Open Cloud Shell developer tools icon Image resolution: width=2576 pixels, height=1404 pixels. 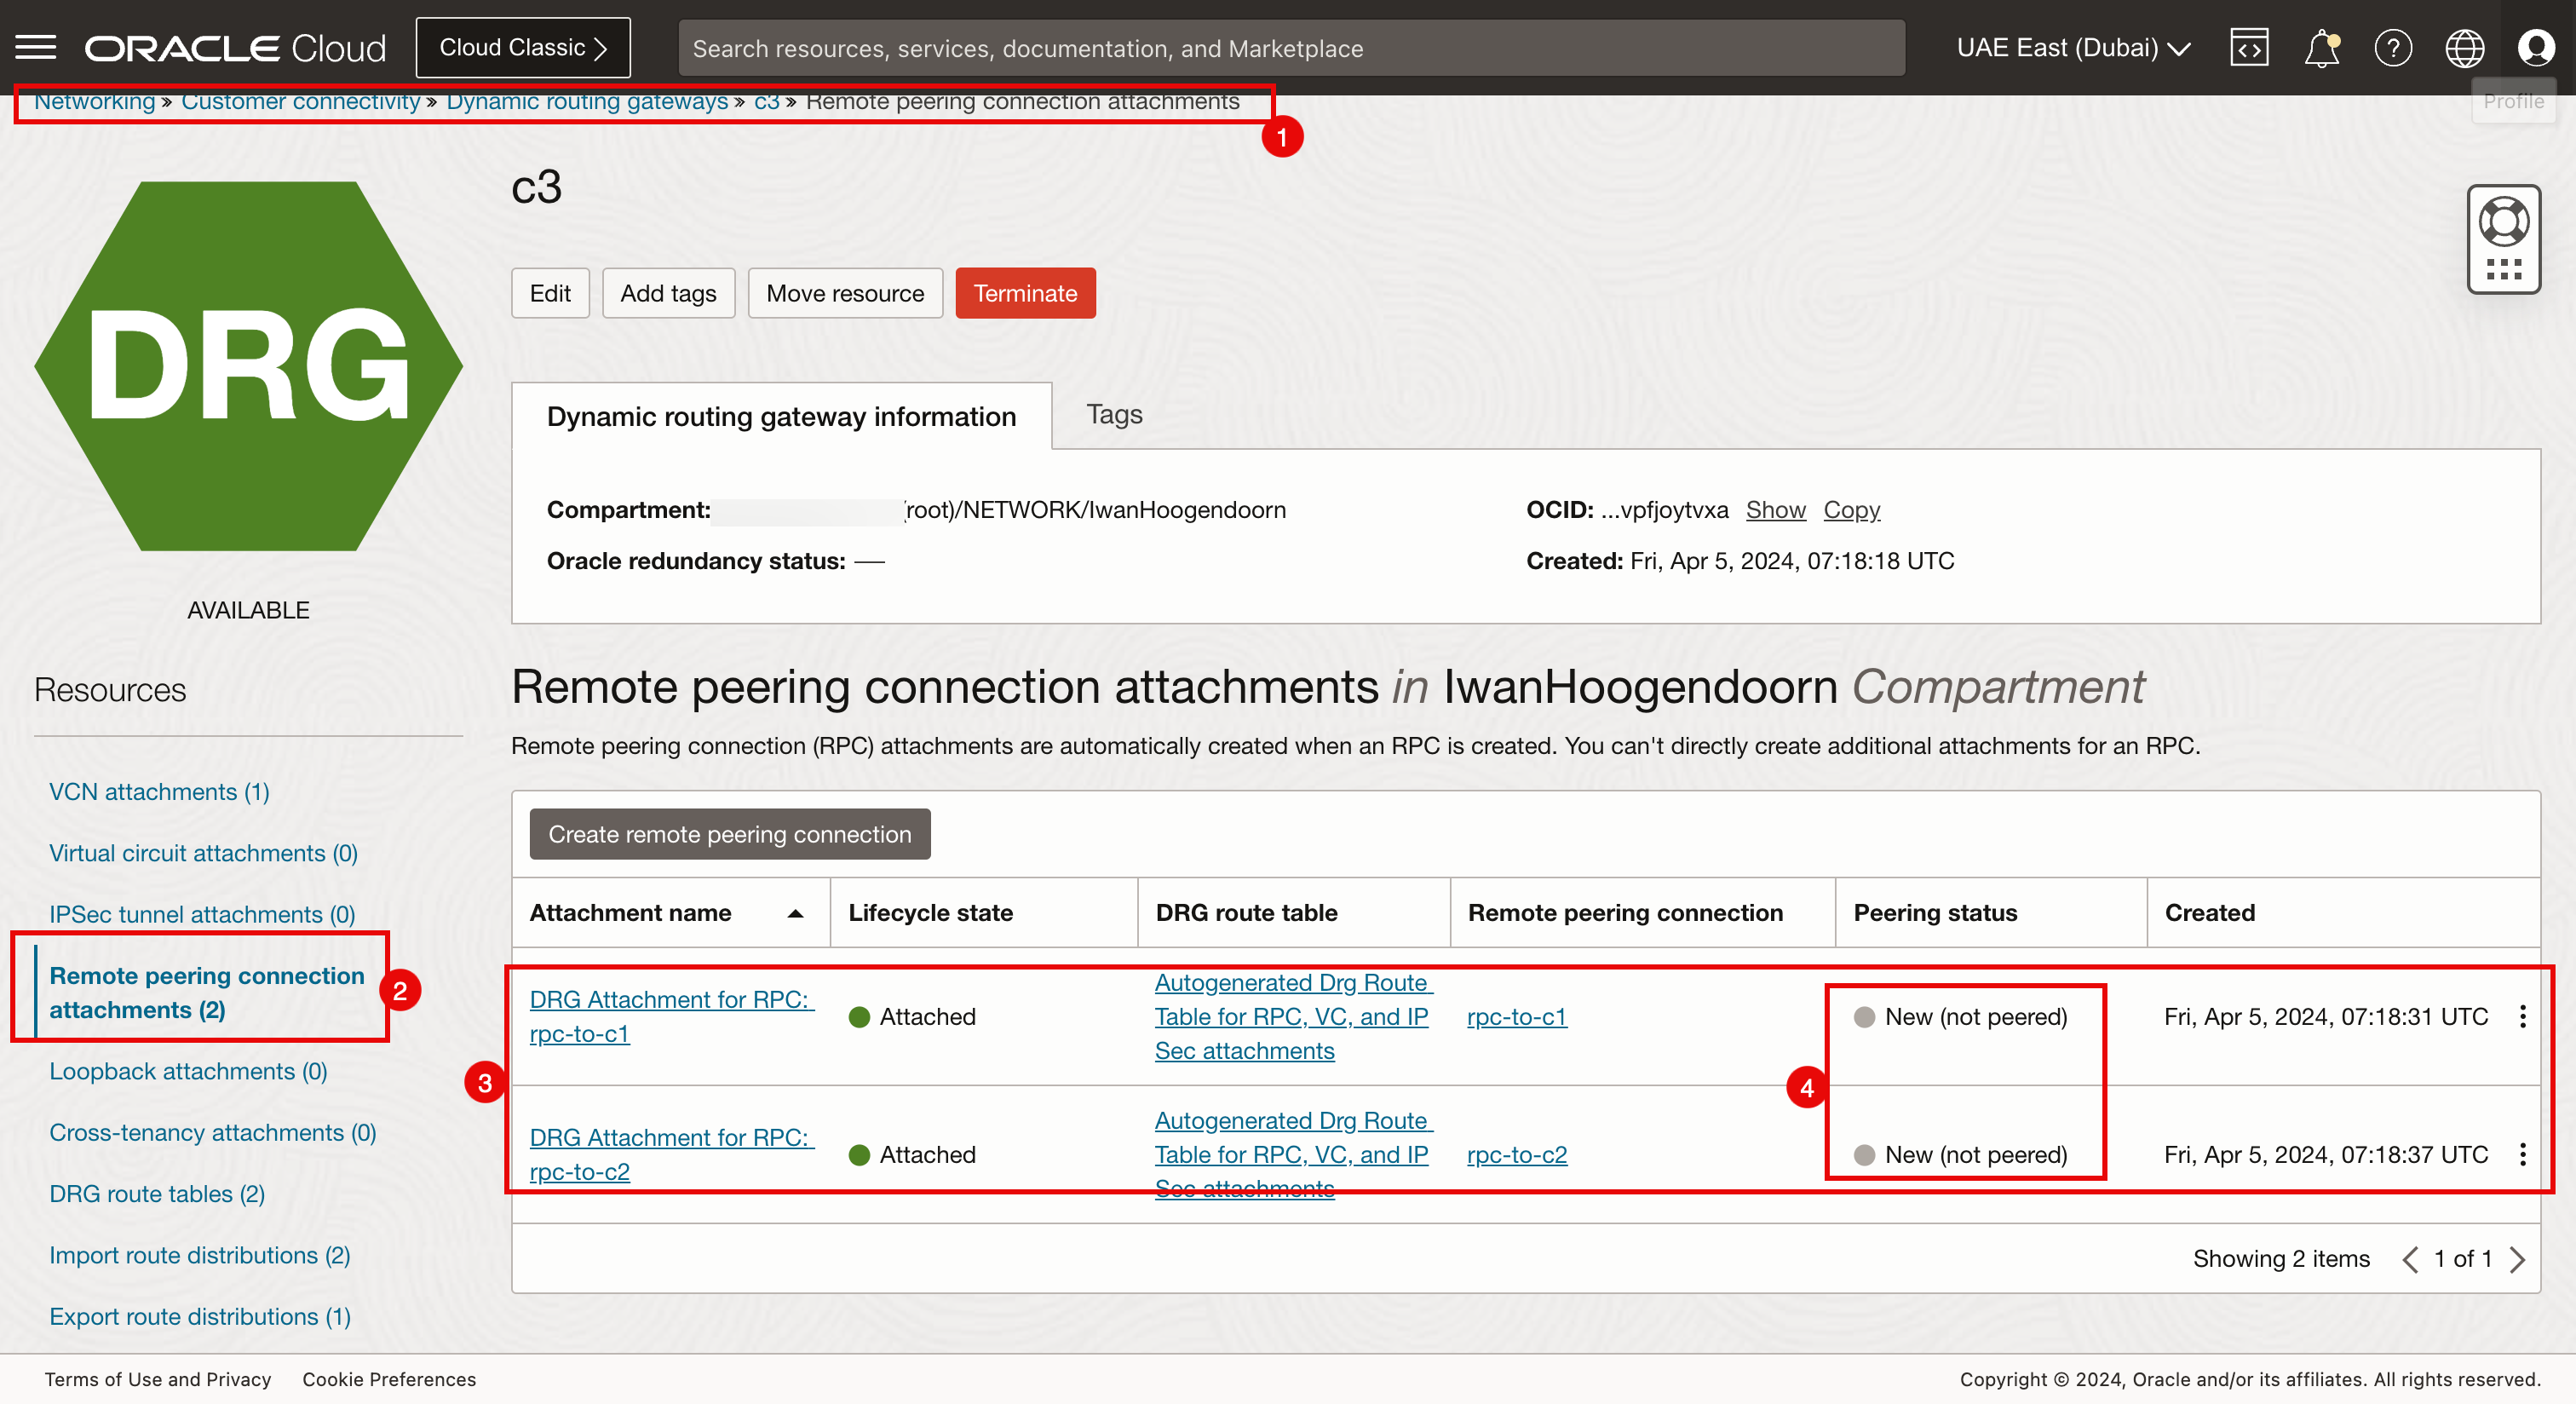point(2248,47)
